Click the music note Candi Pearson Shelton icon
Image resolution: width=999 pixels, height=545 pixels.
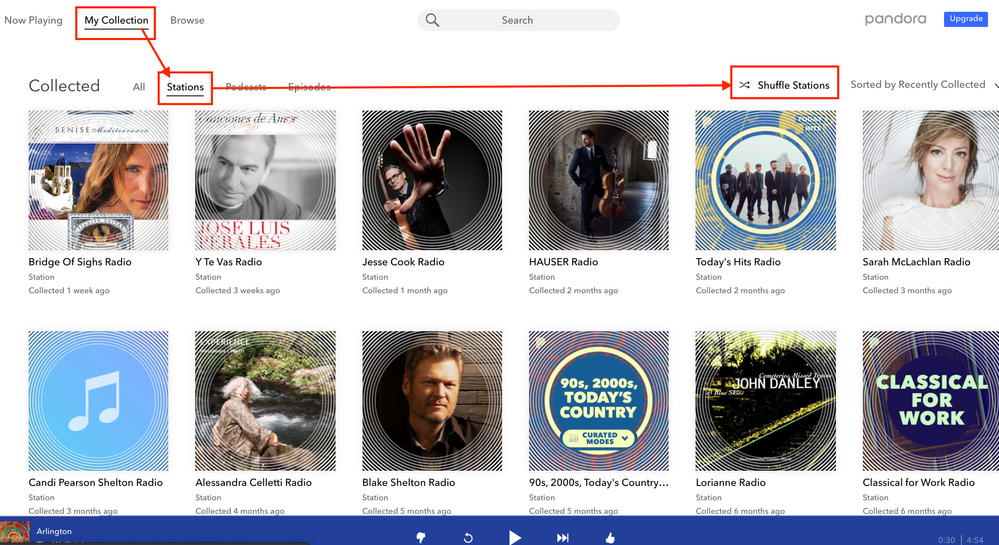[x=98, y=400]
